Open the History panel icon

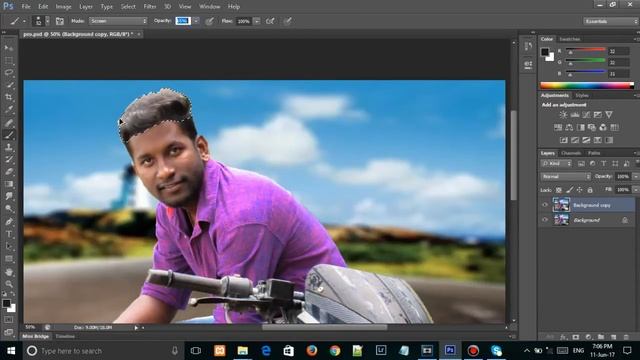click(x=528, y=47)
